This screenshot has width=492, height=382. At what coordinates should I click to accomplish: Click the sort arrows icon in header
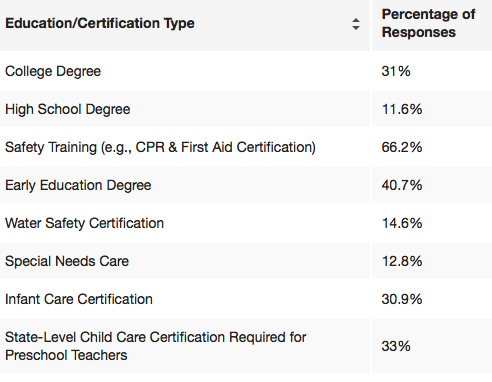(356, 24)
